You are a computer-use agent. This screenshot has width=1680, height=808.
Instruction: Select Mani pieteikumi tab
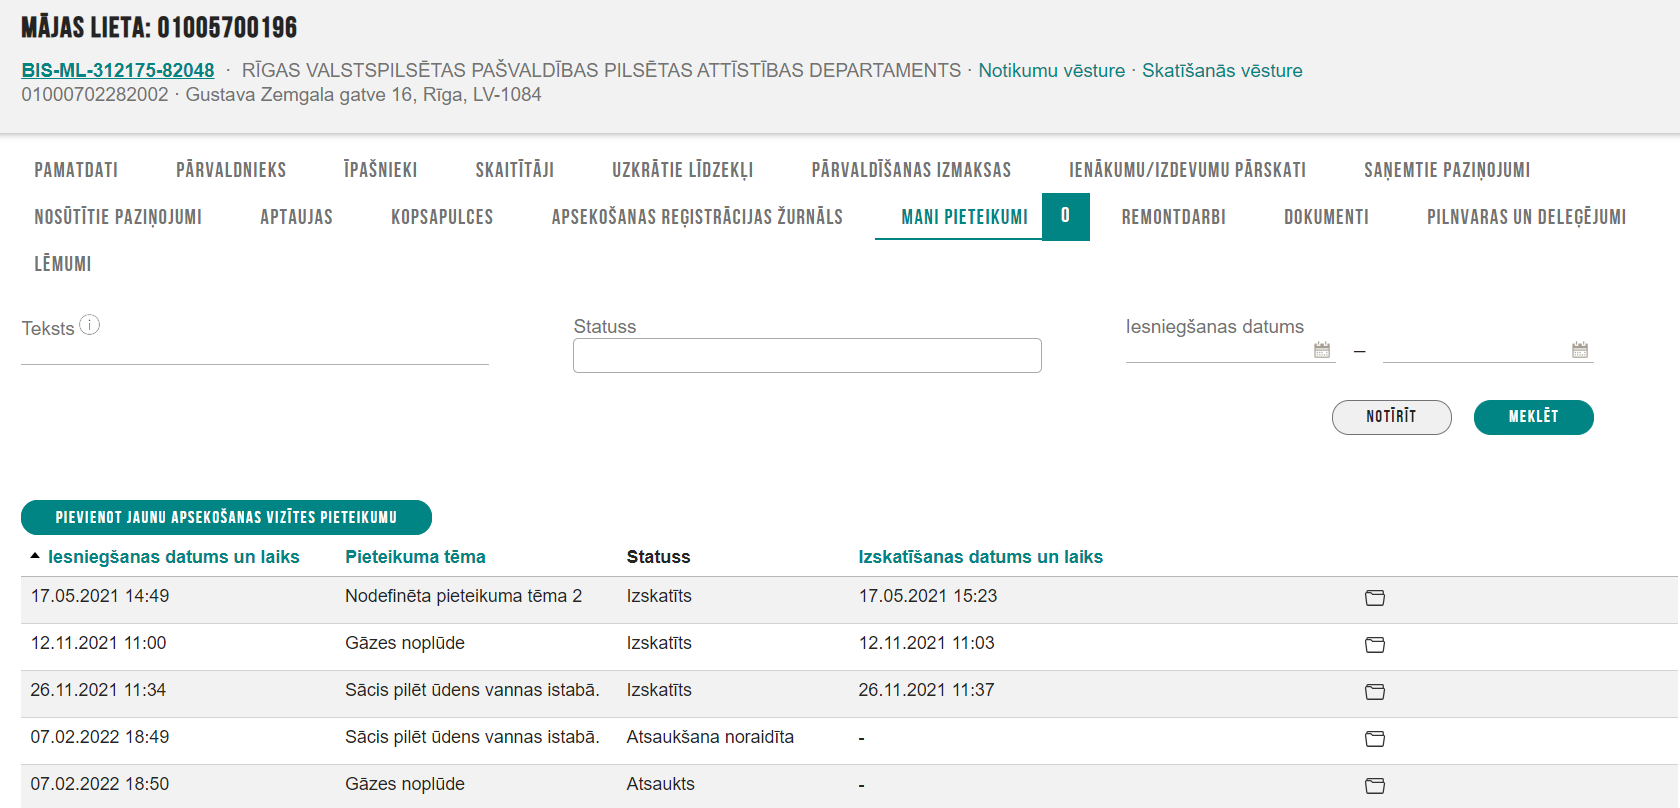pyautogui.click(x=964, y=217)
